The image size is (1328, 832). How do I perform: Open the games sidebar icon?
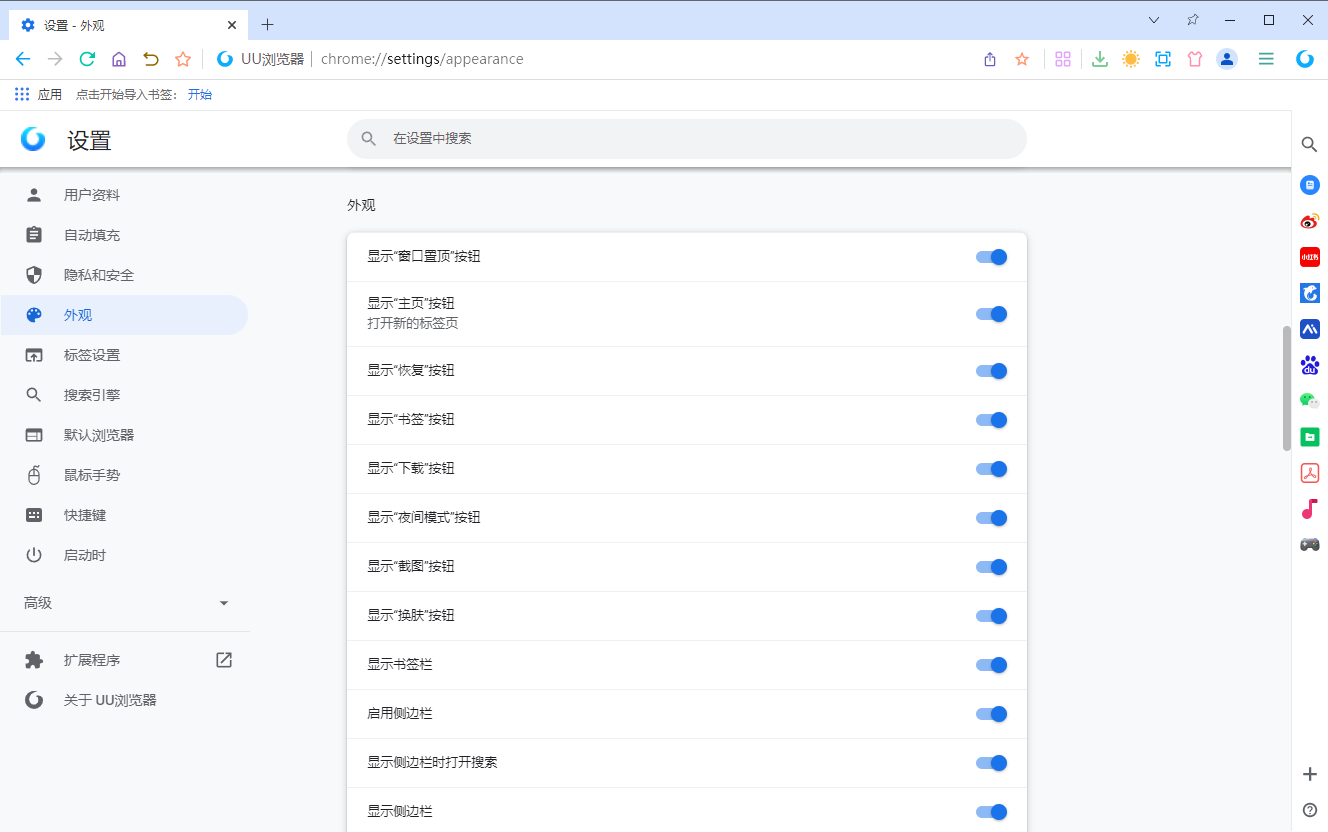click(x=1310, y=544)
